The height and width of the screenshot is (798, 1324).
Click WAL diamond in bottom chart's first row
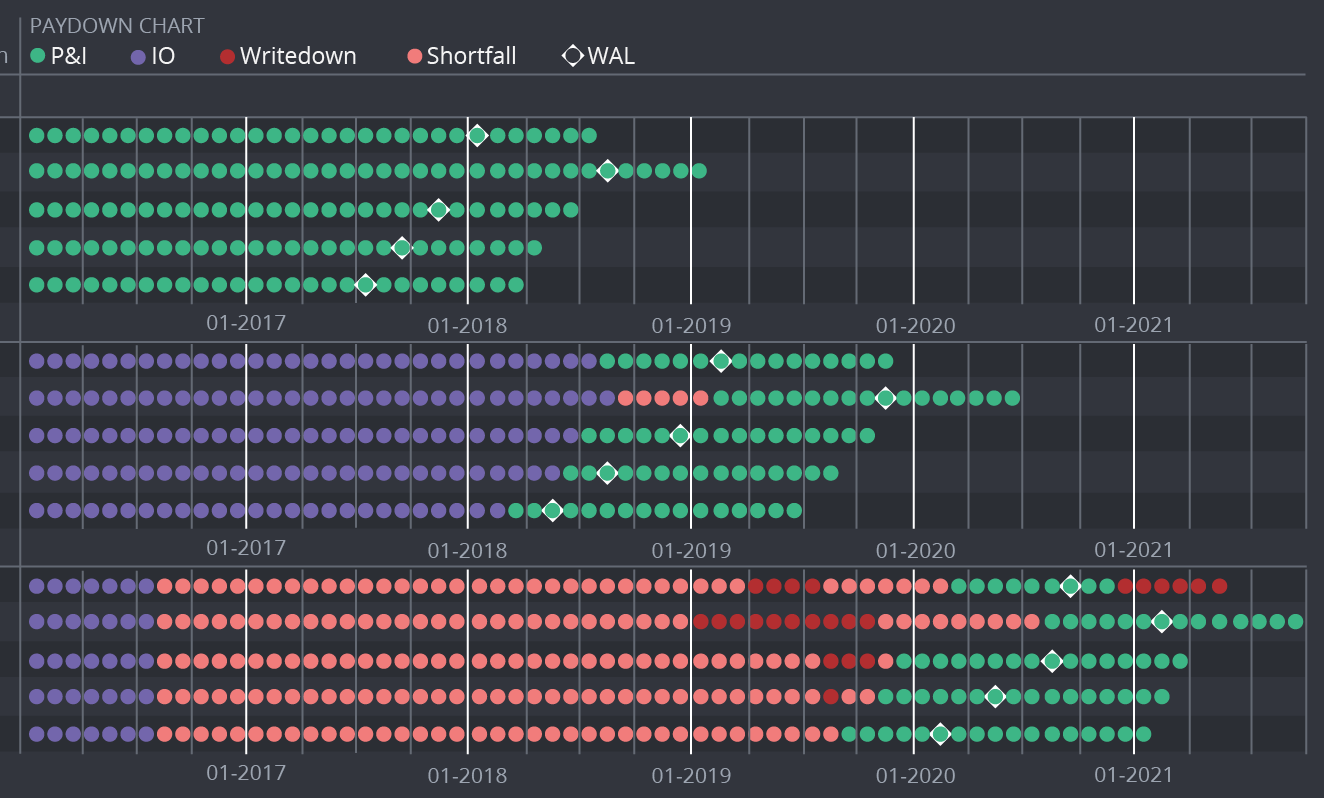1070,586
